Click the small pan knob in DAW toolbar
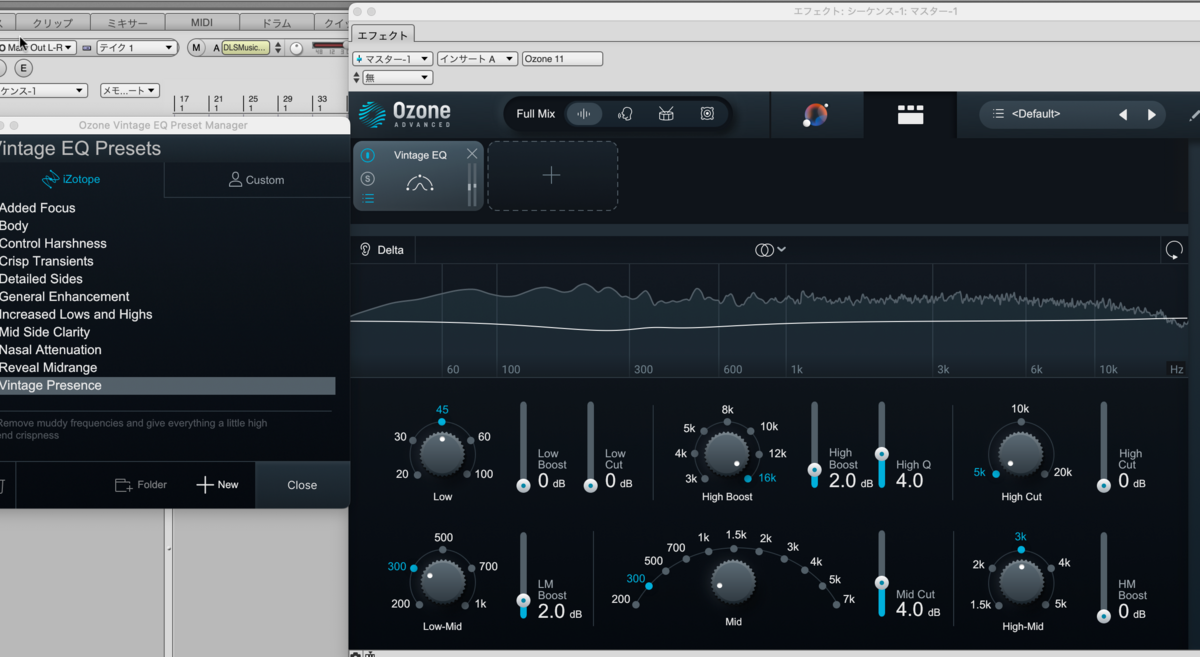 coord(296,48)
